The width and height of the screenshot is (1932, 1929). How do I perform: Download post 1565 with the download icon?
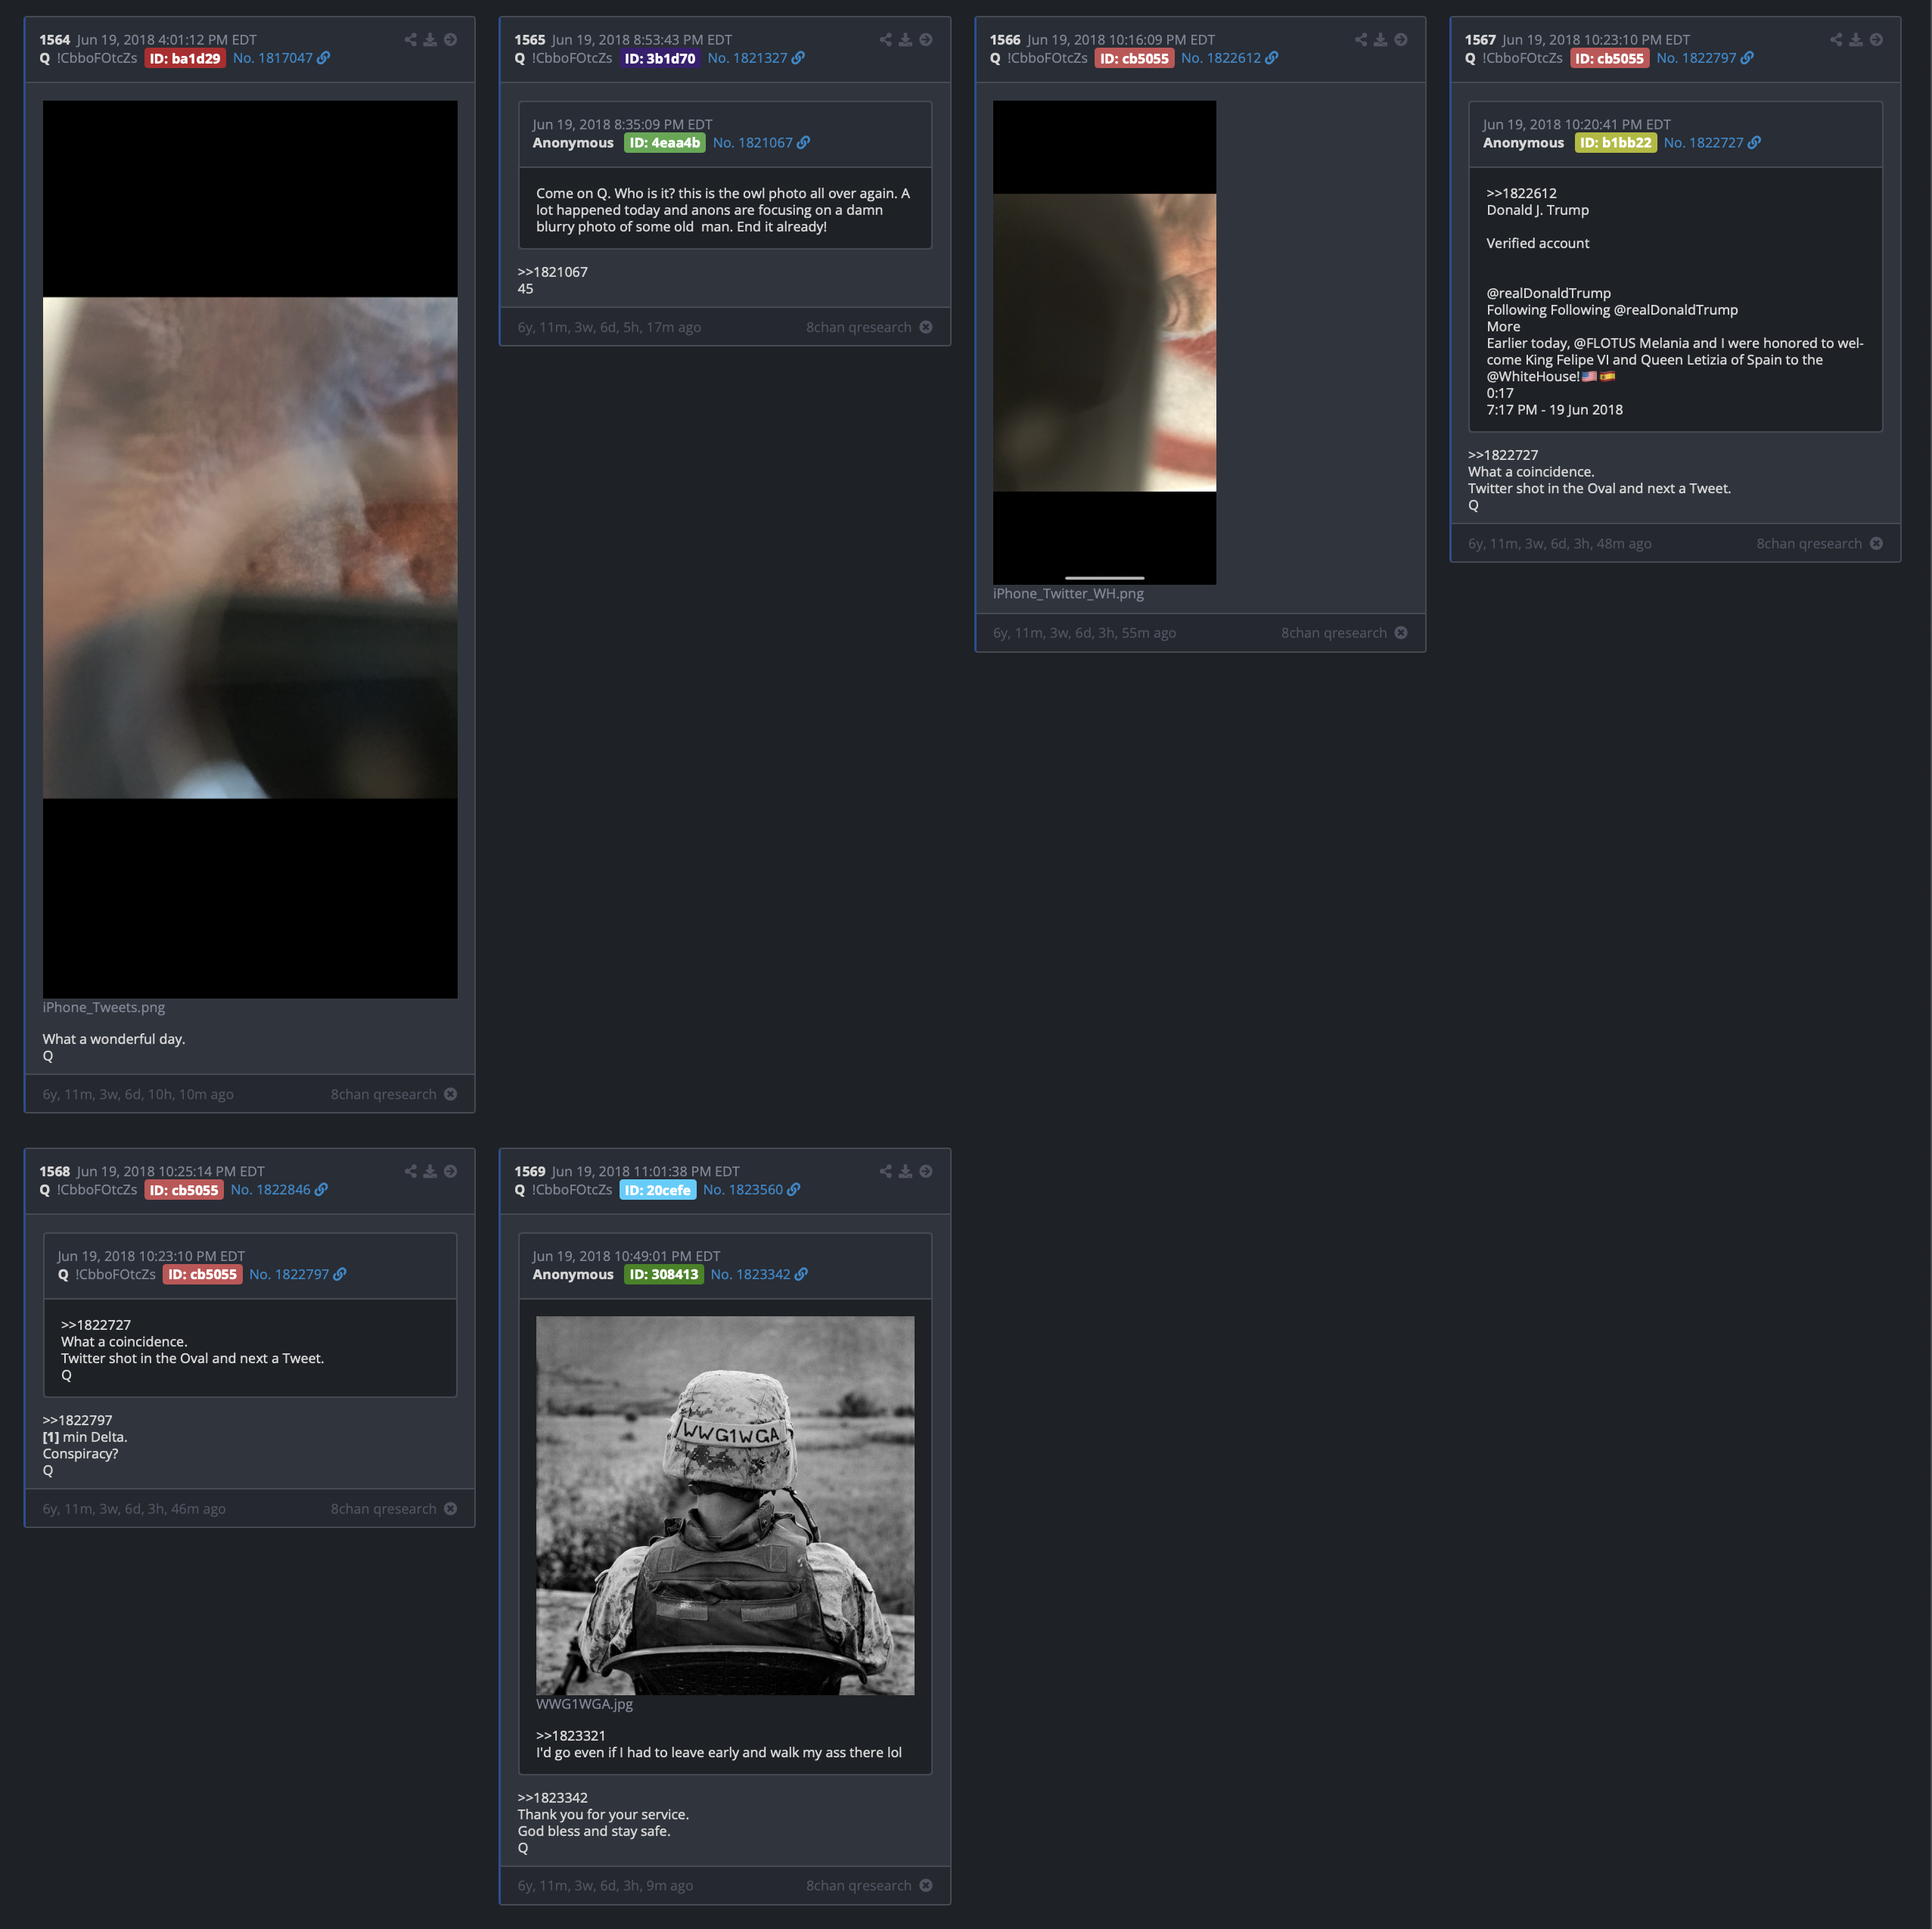(x=905, y=40)
